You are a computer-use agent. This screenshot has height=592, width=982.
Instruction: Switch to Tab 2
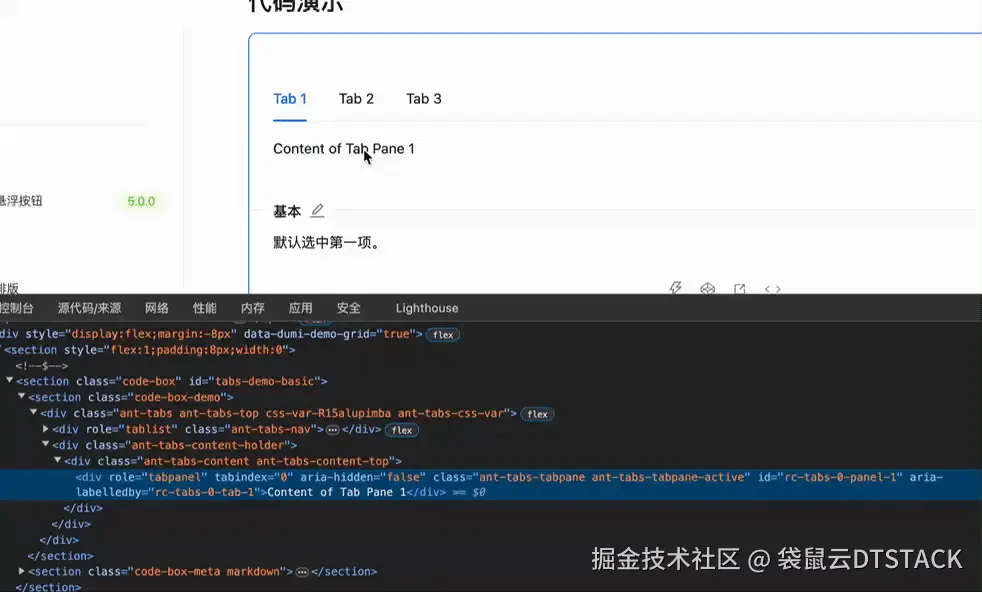pos(356,99)
